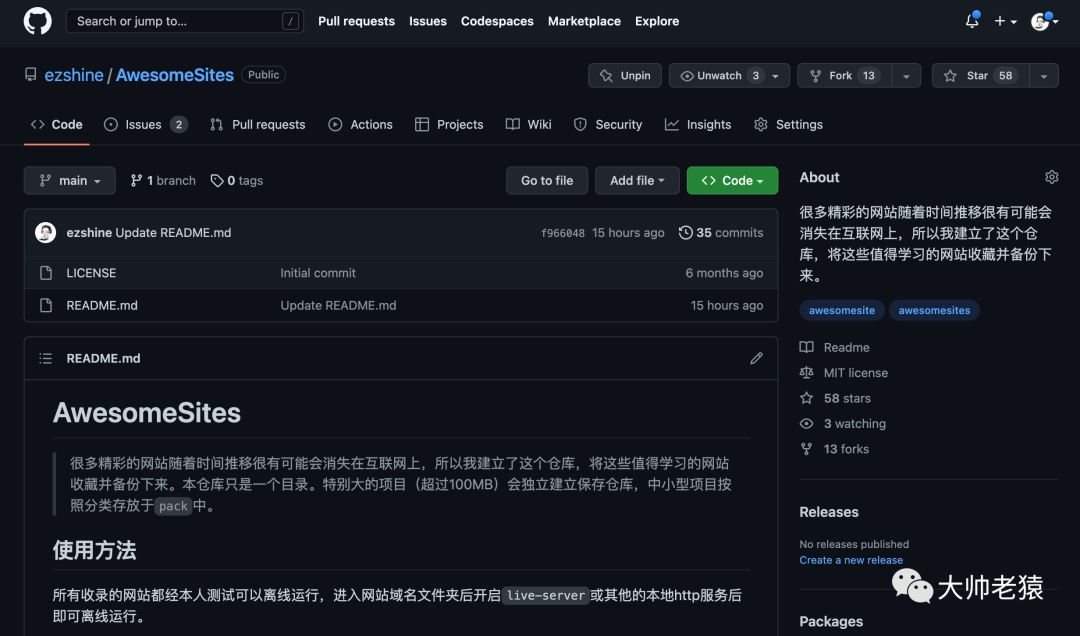Image resolution: width=1080 pixels, height=636 pixels.
Task: Open About settings gear icon
Action: pyautogui.click(x=1051, y=177)
